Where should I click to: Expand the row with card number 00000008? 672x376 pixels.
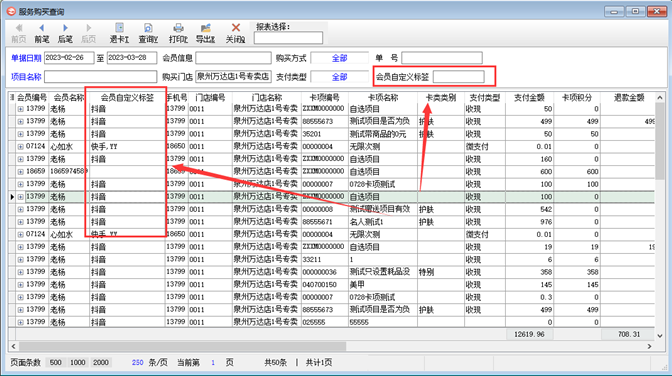click(21, 209)
